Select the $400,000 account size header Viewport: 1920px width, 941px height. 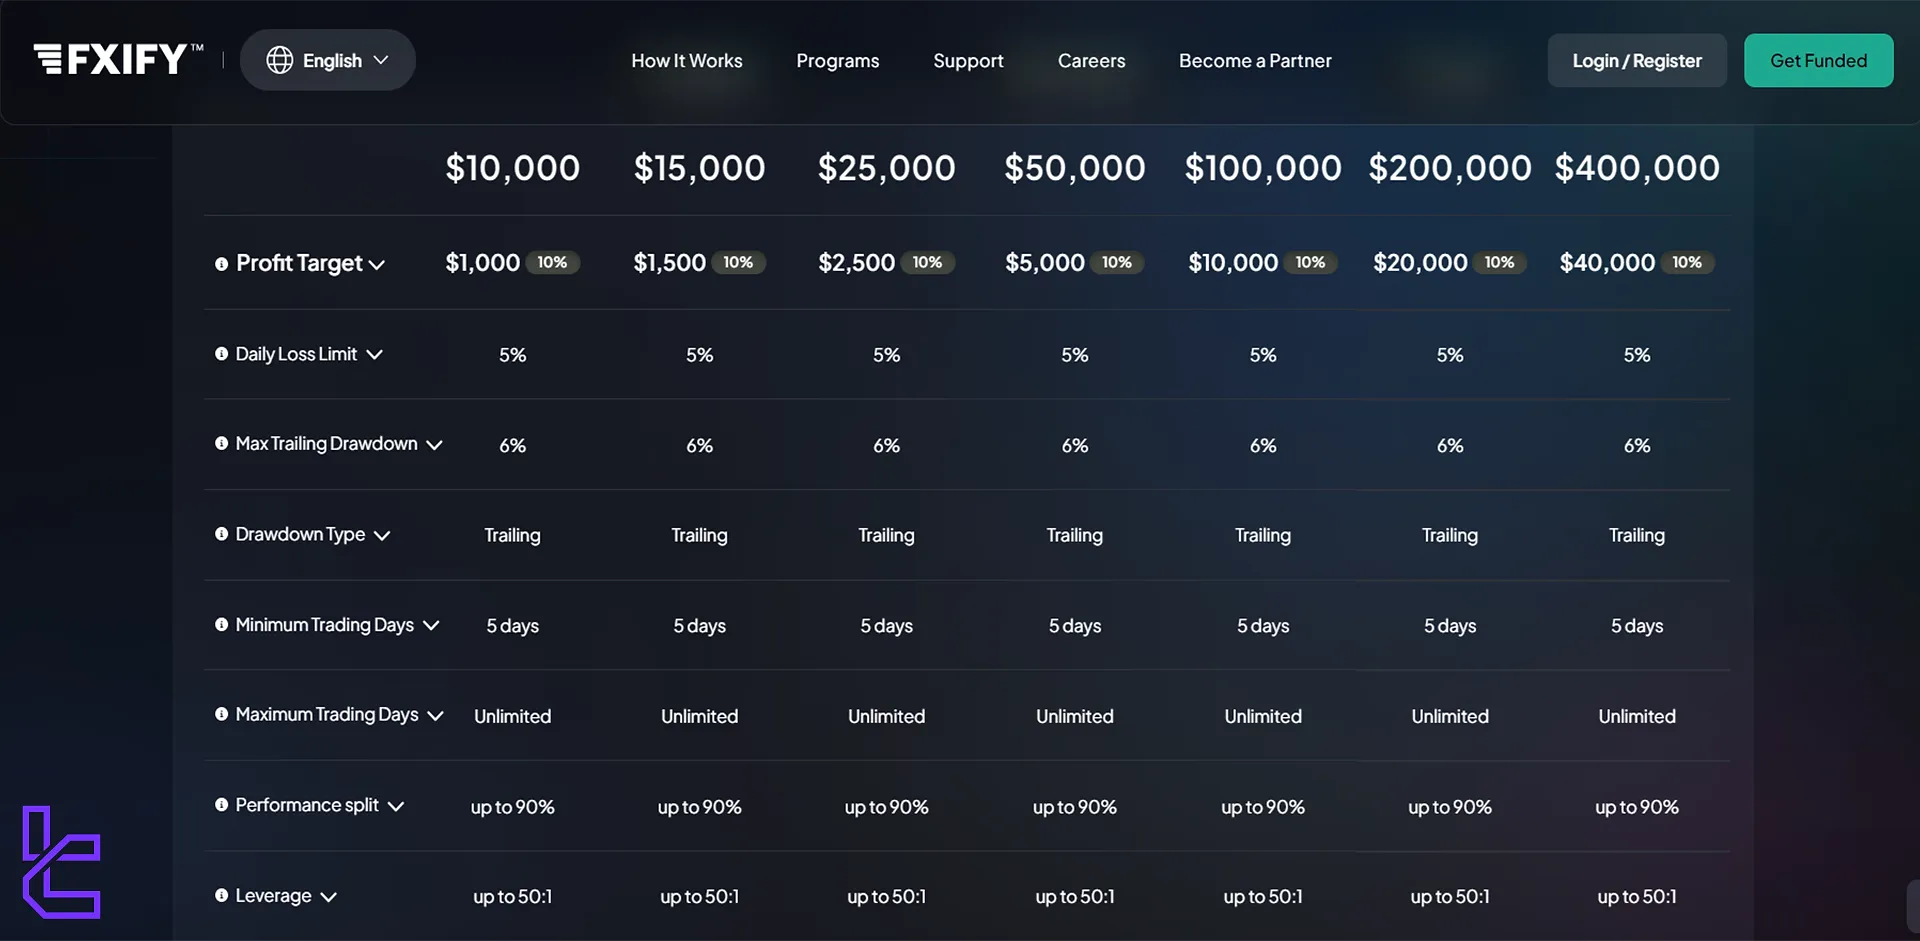pyautogui.click(x=1637, y=168)
